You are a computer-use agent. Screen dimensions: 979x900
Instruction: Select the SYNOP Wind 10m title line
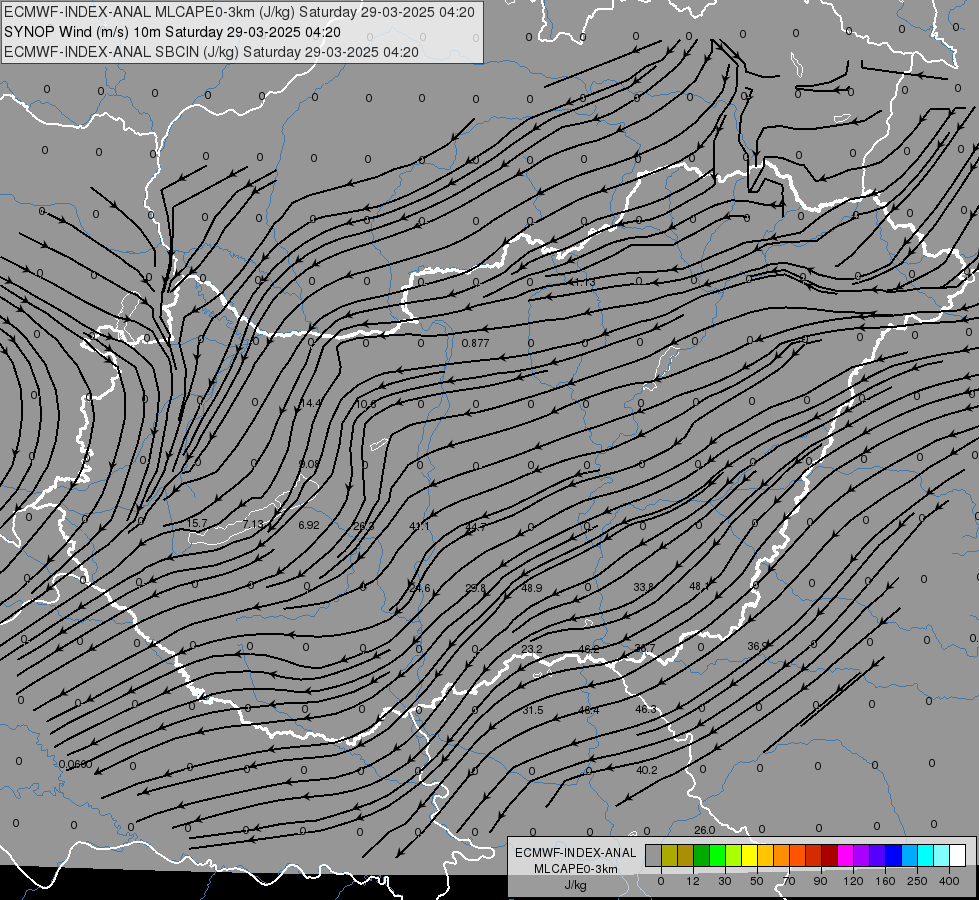pos(172,31)
